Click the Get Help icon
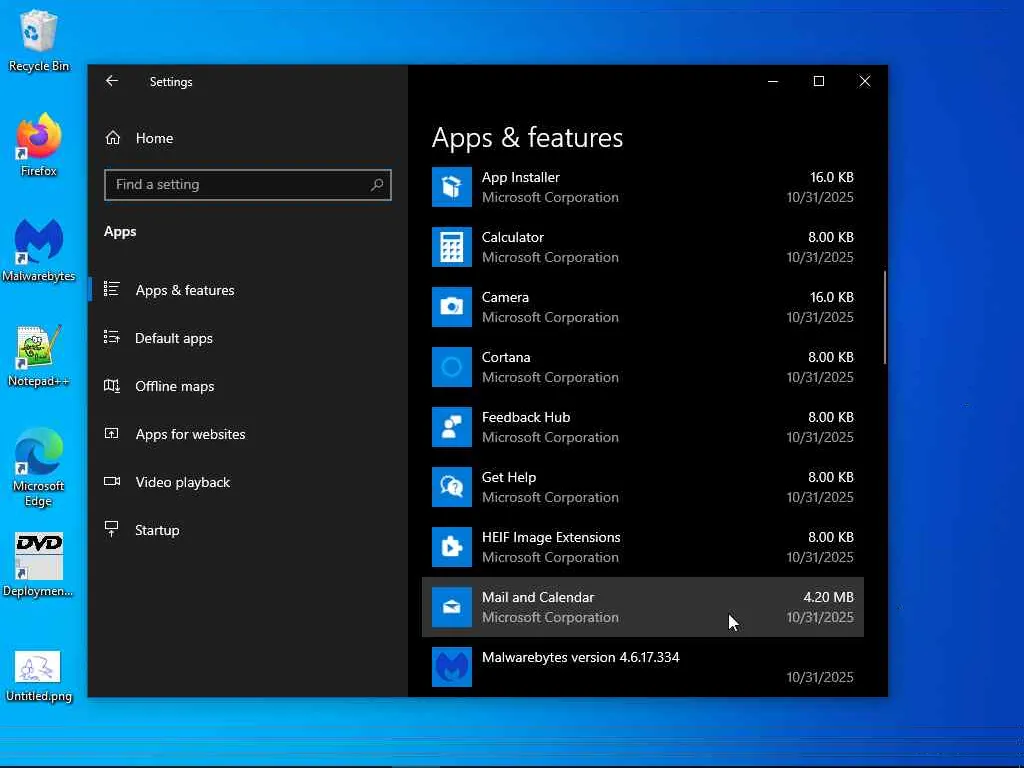Image resolution: width=1024 pixels, height=768 pixels. coord(451,487)
